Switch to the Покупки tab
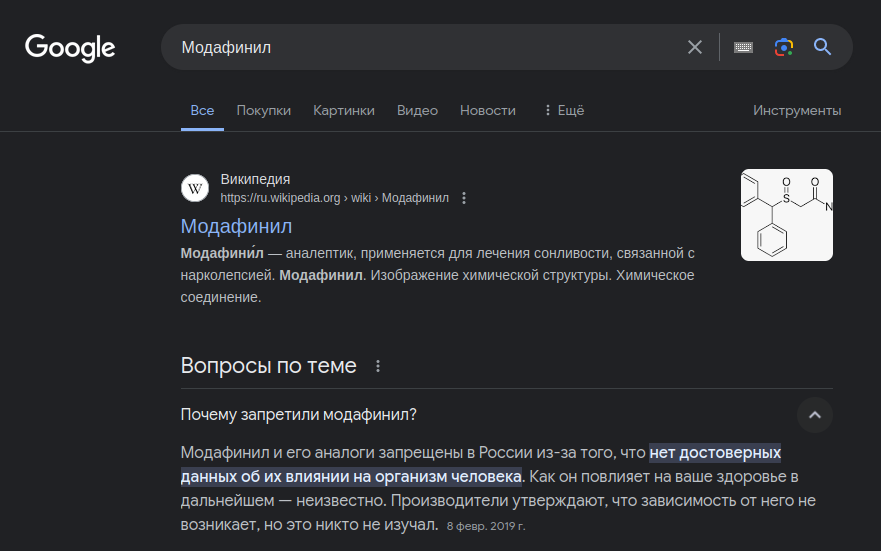This screenshot has height=551, width=881. tap(264, 111)
